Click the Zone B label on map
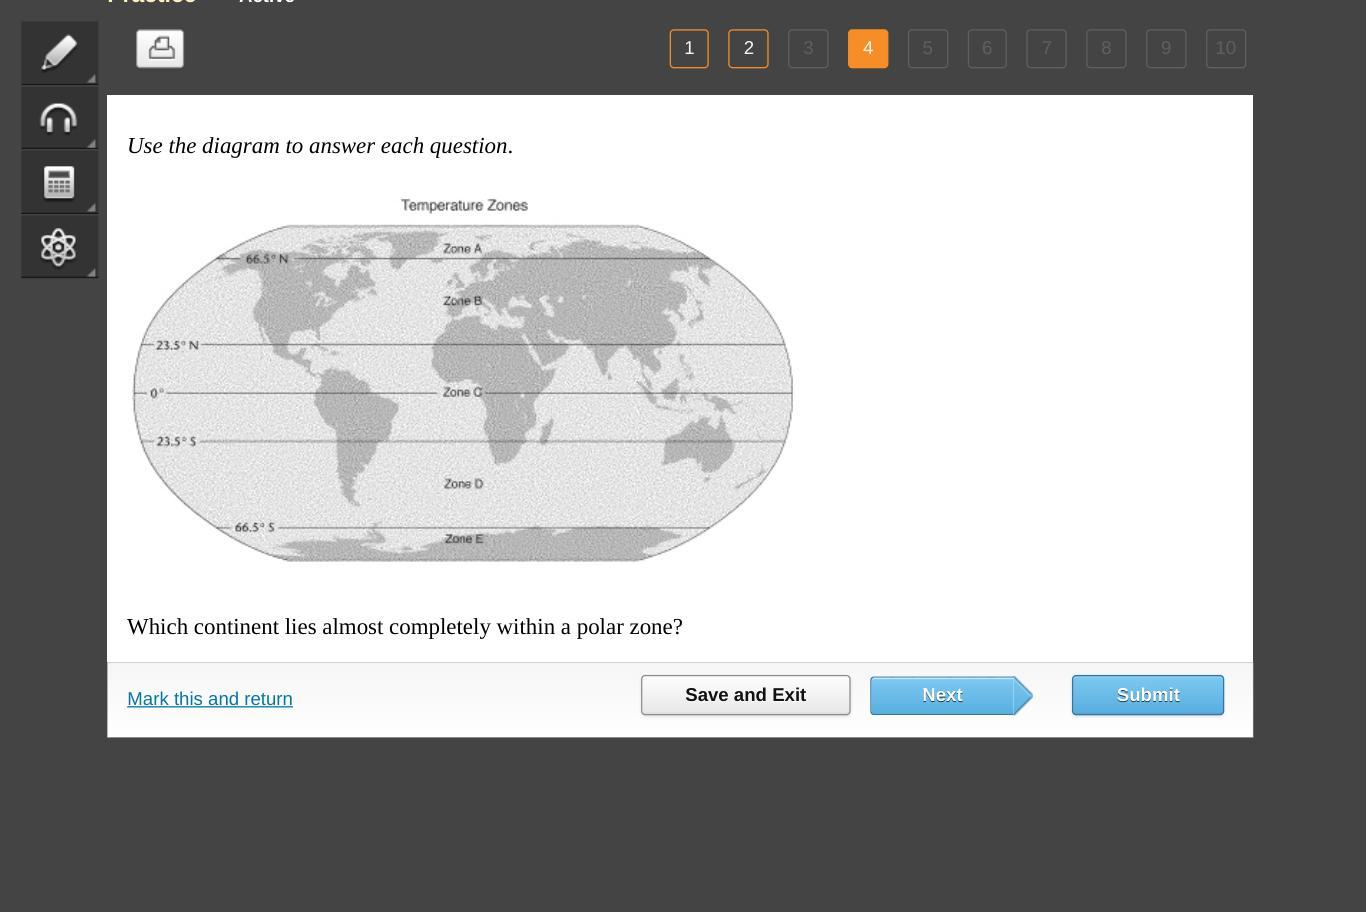This screenshot has width=1366, height=912. (462, 300)
